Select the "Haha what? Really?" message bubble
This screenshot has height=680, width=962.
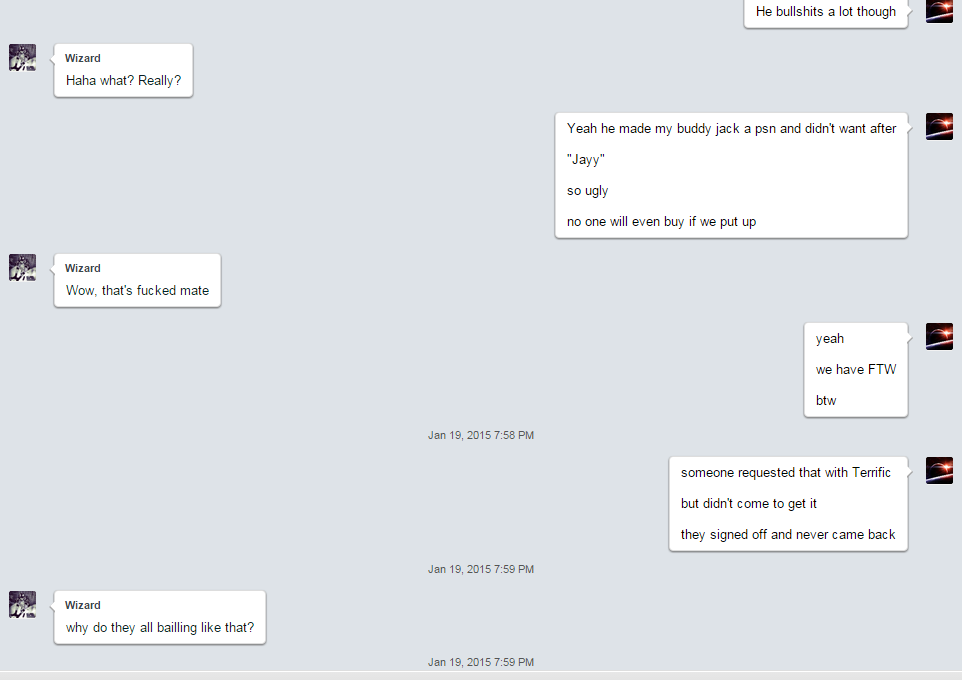pos(123,71)
